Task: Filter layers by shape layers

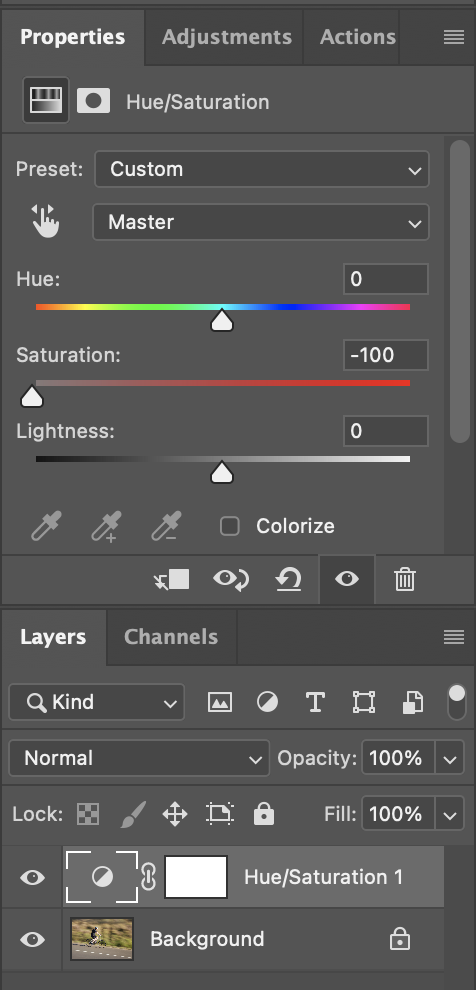Action: pyautogui.click(x=364, y=702)
